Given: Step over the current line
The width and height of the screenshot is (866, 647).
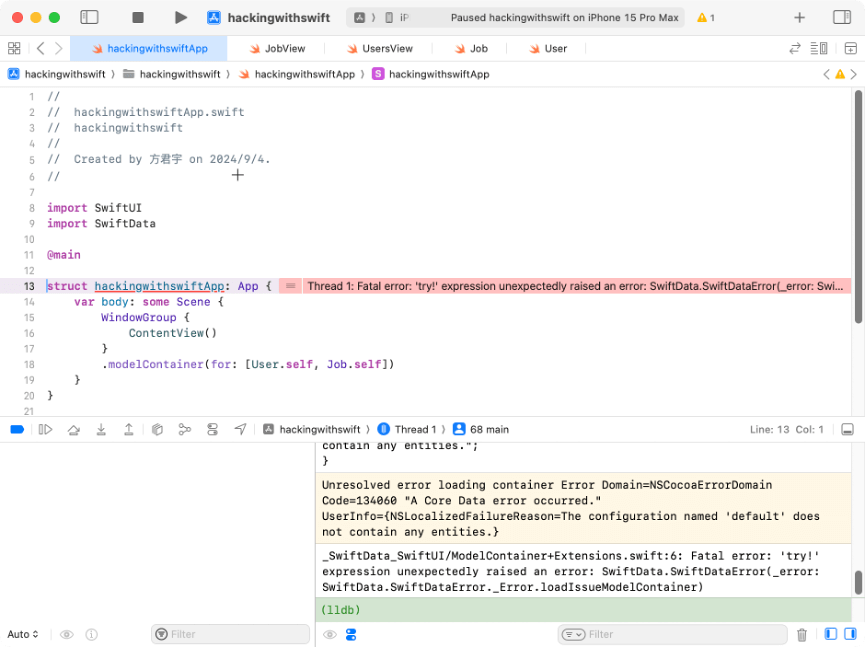Looking at the screenshot, I should (73, 429).
